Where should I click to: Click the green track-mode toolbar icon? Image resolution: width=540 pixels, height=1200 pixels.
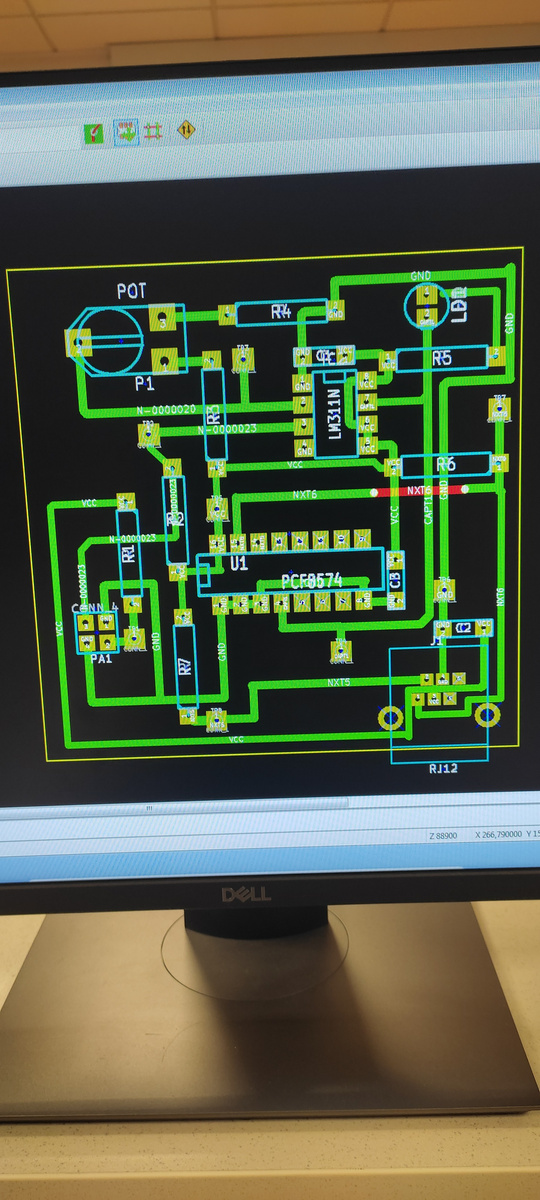(95, 133)
